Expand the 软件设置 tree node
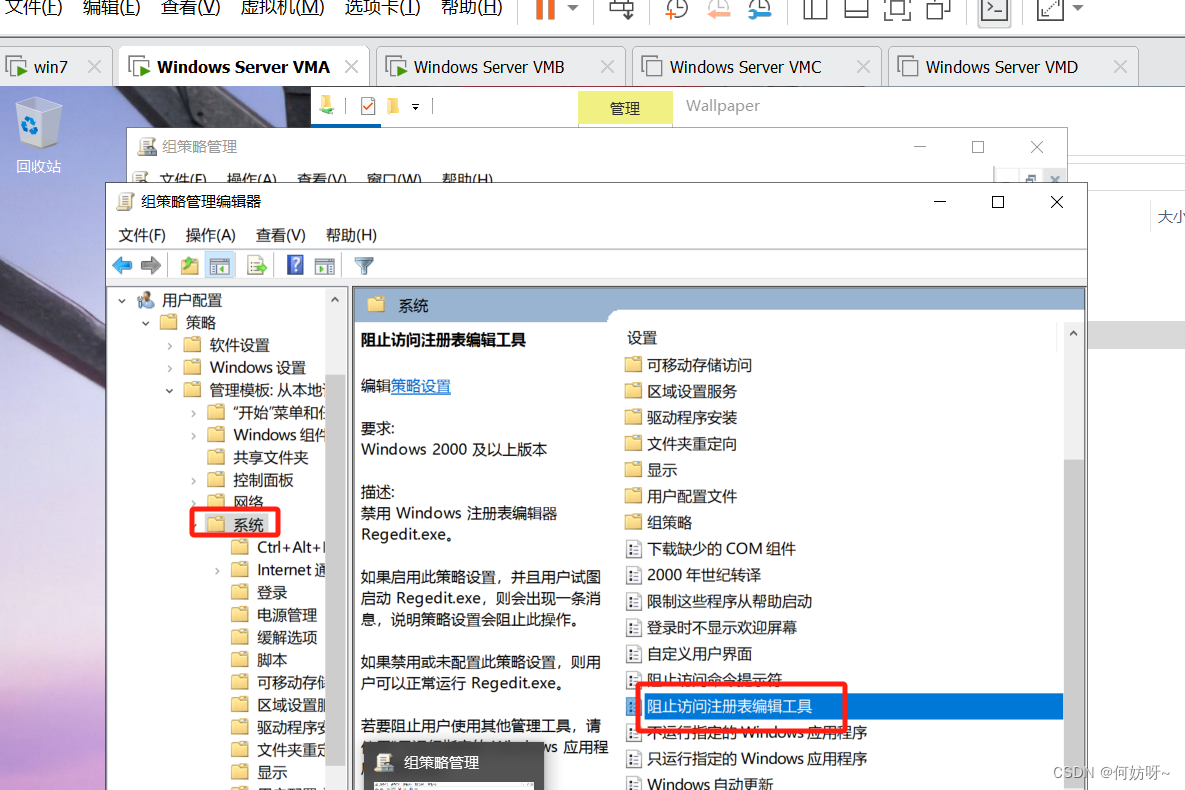1185x790 pixels. pyautogui.click(x=169, y=346)
